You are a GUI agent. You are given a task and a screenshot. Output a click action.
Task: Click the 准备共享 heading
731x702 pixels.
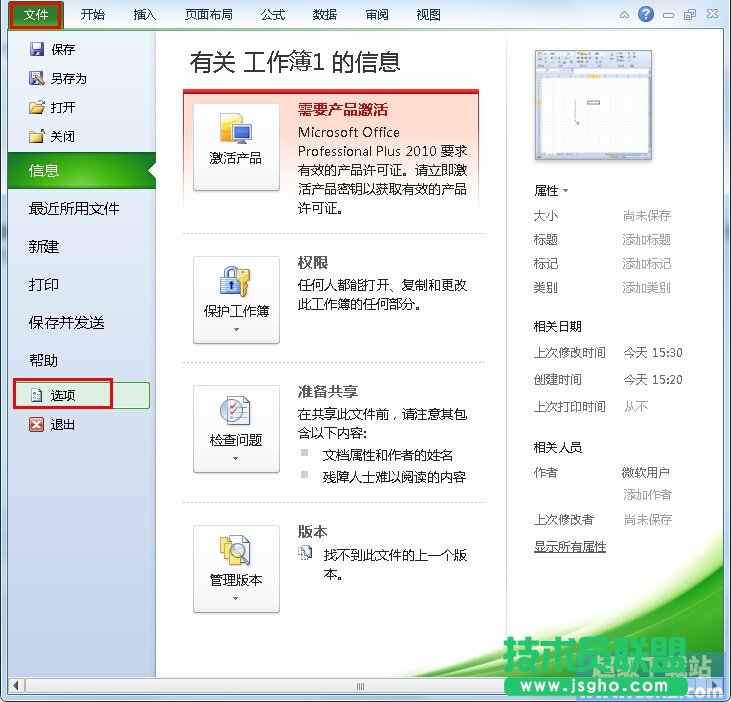328,391
